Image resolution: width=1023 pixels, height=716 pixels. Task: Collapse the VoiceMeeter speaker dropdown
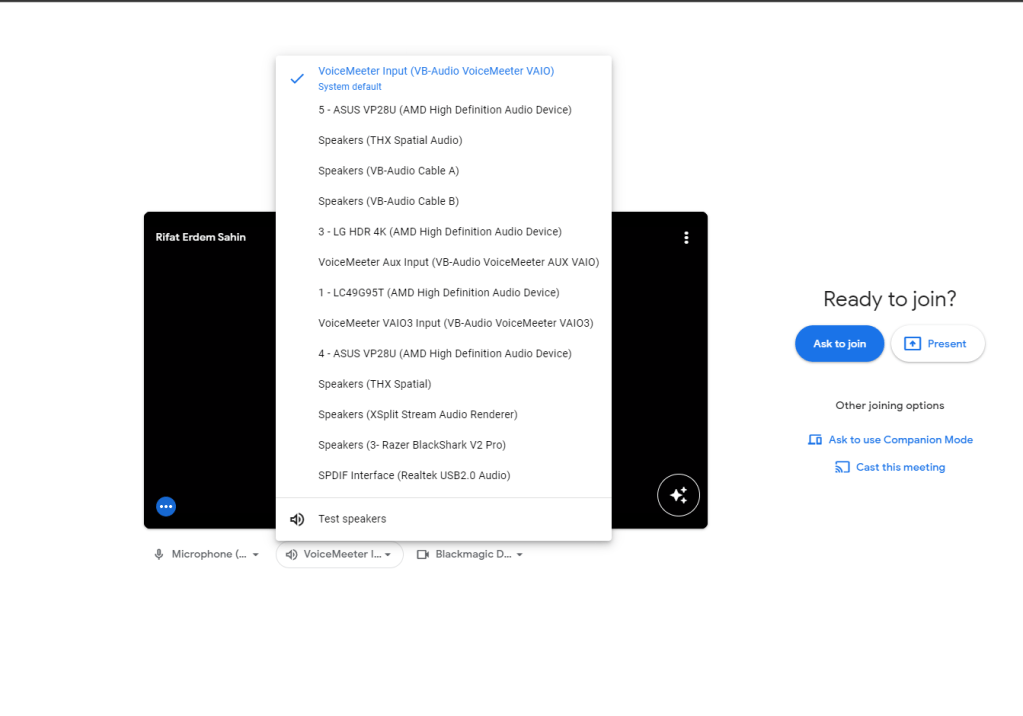(339, 554)
